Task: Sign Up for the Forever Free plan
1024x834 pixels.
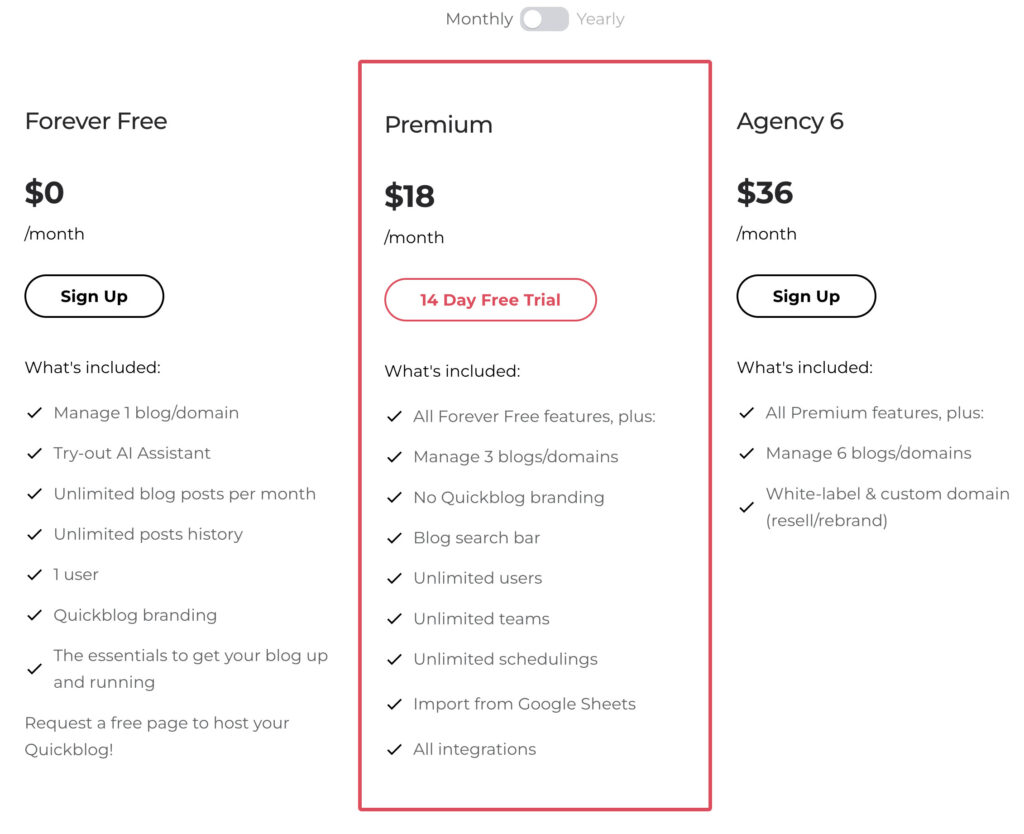Action: point(94,296)
